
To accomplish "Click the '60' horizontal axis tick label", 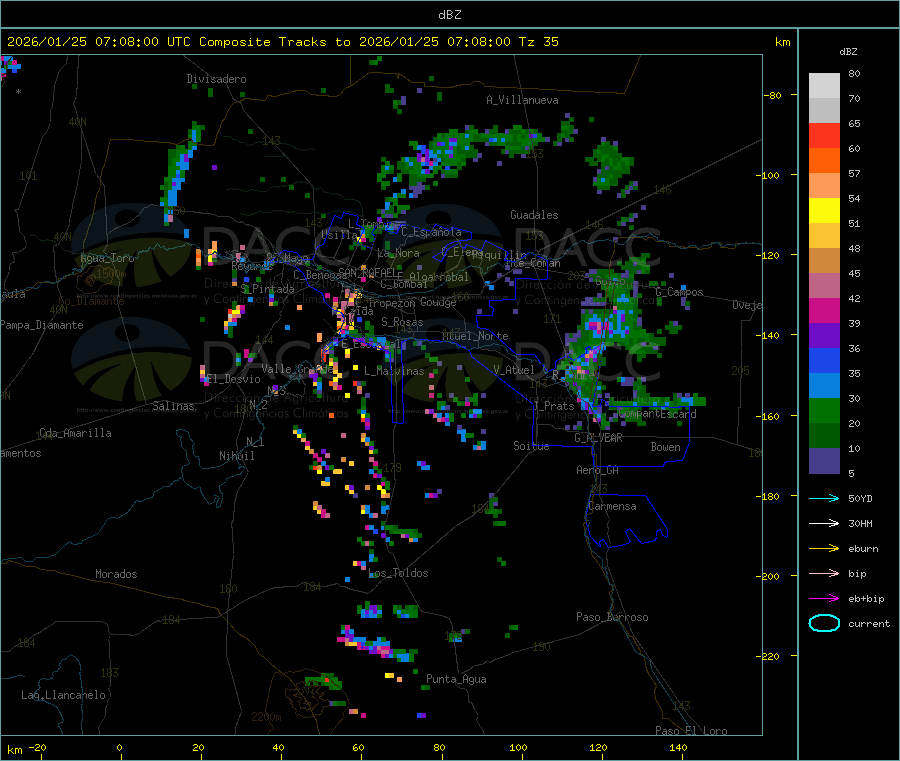I will click(358, 747).
